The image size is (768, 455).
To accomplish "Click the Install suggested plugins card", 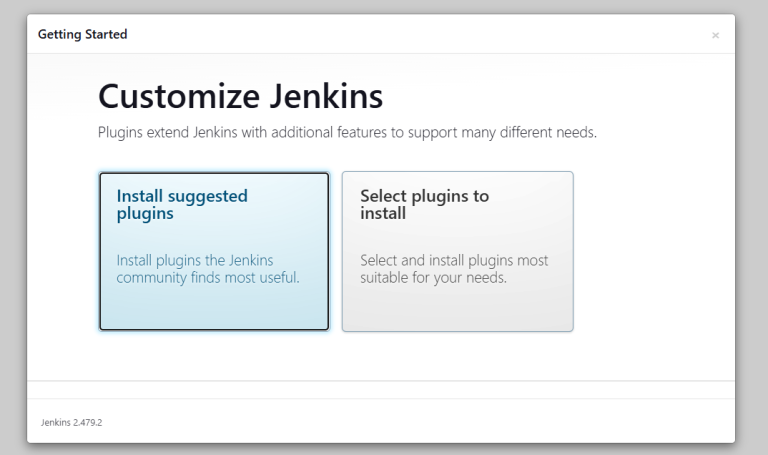I will (214, 250).
